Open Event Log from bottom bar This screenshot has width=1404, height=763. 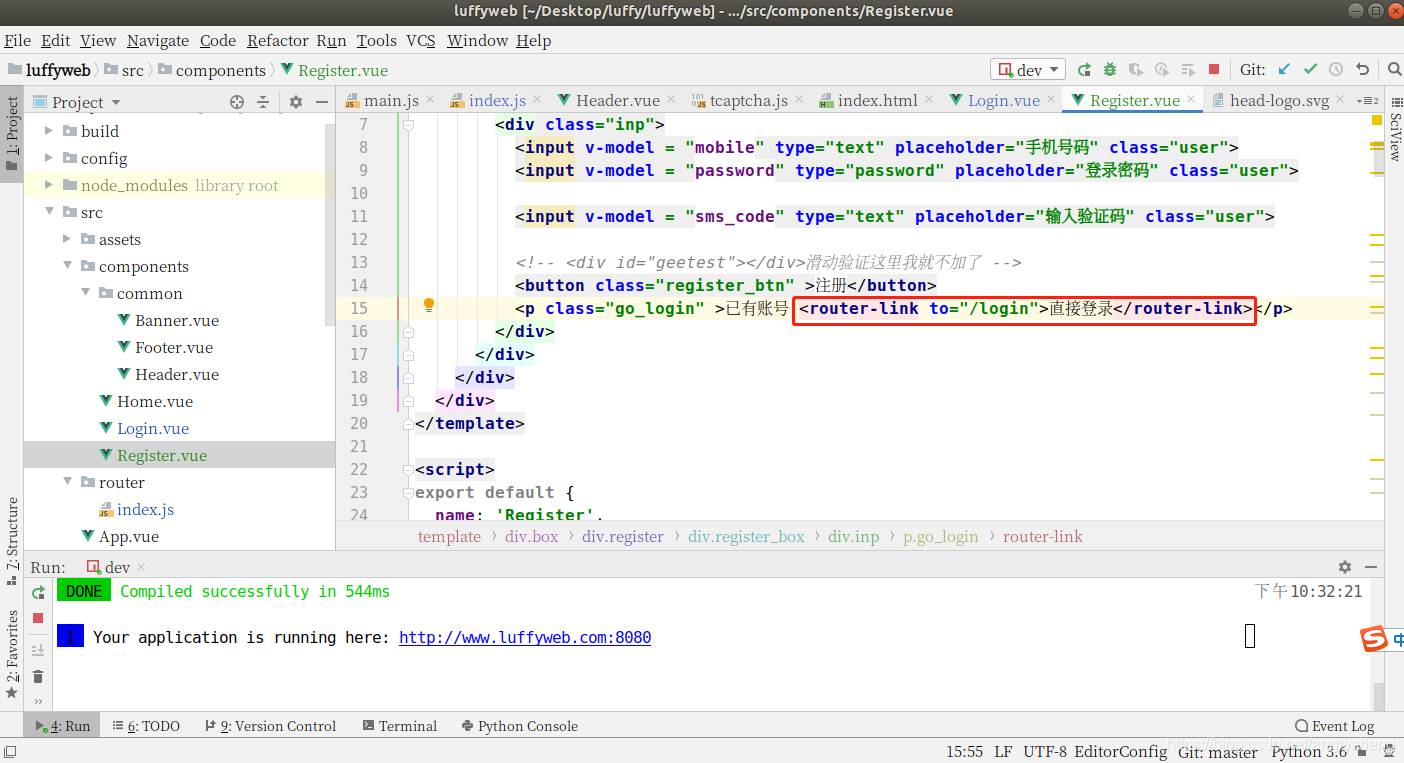click(x=1334, y=726)
